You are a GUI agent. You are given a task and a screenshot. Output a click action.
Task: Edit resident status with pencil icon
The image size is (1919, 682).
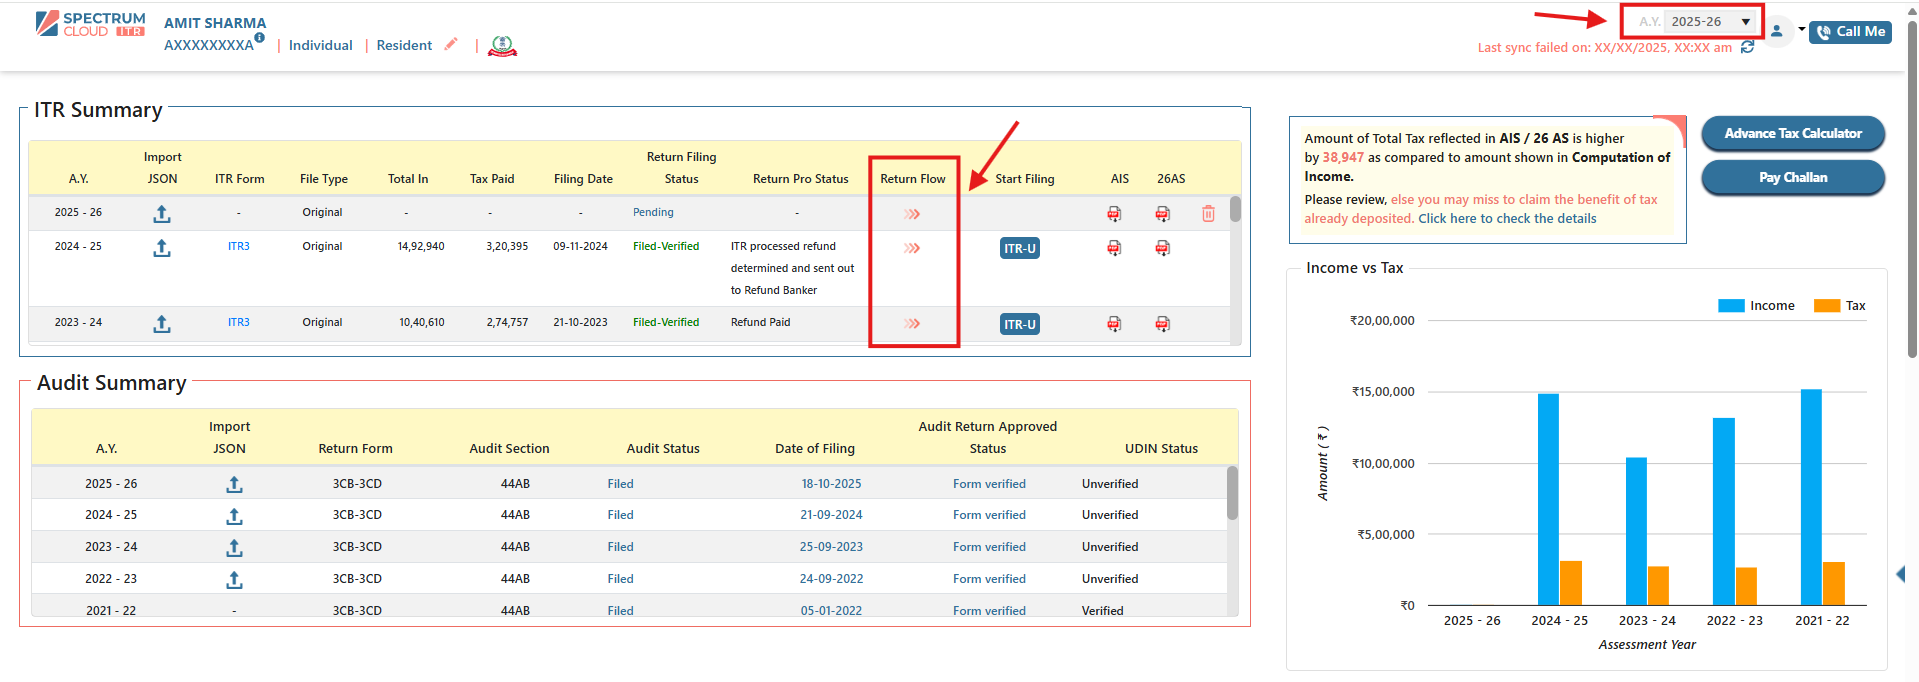pyautogui.click(x=451, y=44)
